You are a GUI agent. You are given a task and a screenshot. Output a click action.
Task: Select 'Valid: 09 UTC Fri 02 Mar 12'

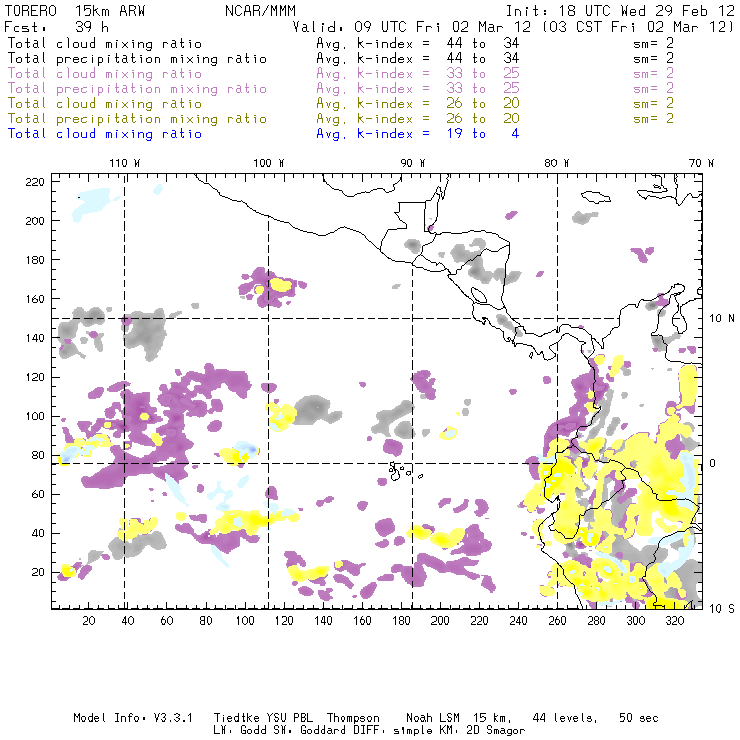point(411,27)
